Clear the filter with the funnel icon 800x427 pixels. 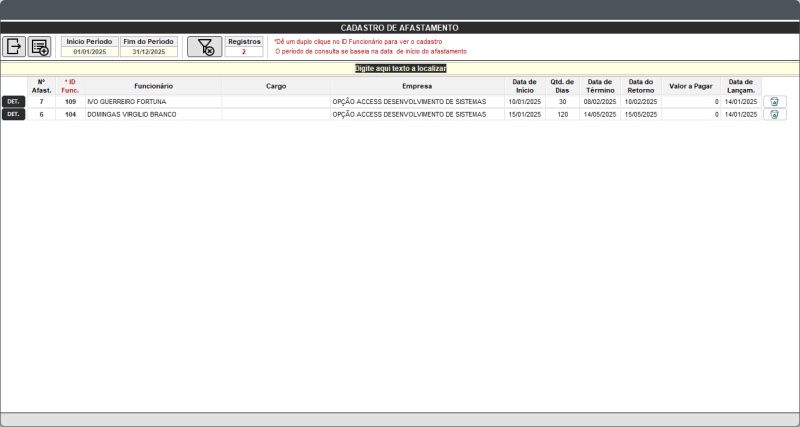click(204, 46)
